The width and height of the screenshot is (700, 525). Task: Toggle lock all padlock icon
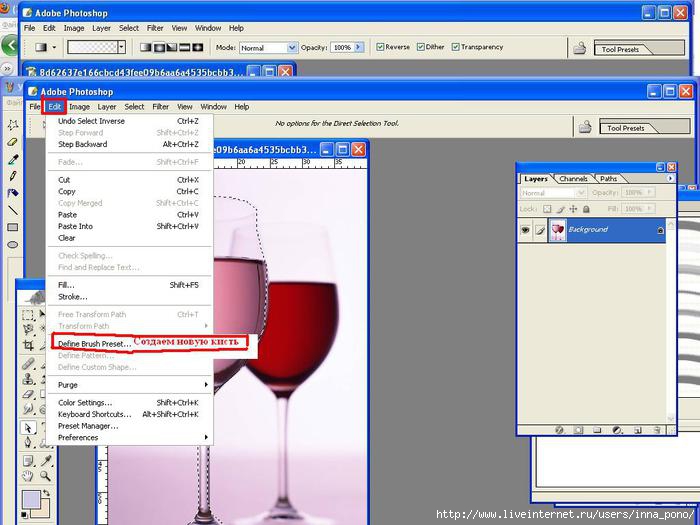587,209
